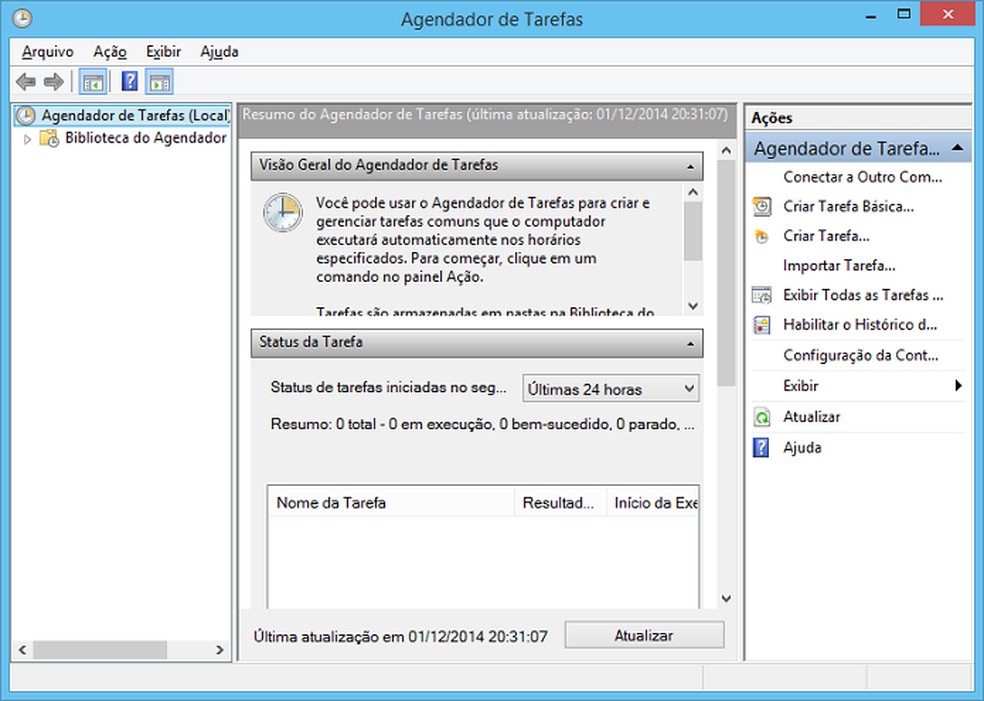Toggle the console tree visibility toolbar icon
Image resolution: width=984 pixels, height=701 pixels.
click(92, 81)
